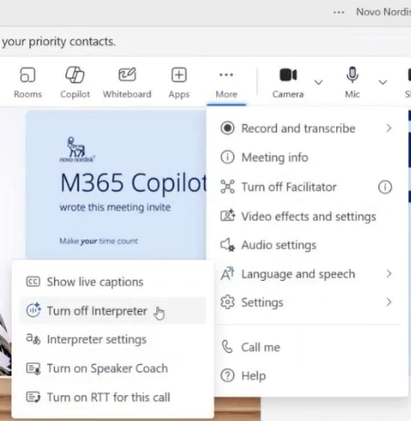411x421 pixels.
Task: Turn on Speaker Coach
Action: [113, 368]
